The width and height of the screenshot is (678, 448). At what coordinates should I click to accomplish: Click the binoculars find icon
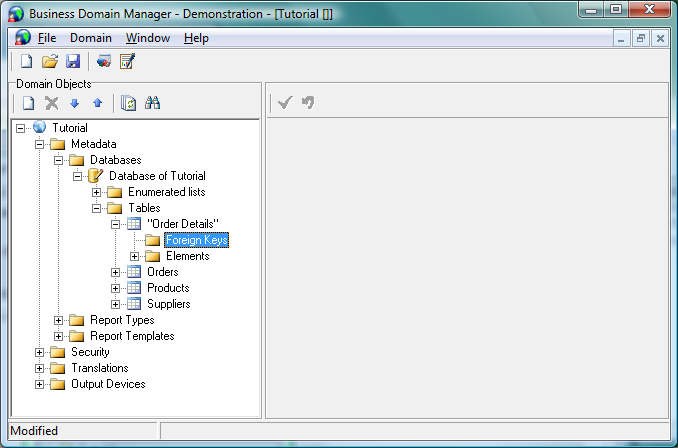click(153, 103)
